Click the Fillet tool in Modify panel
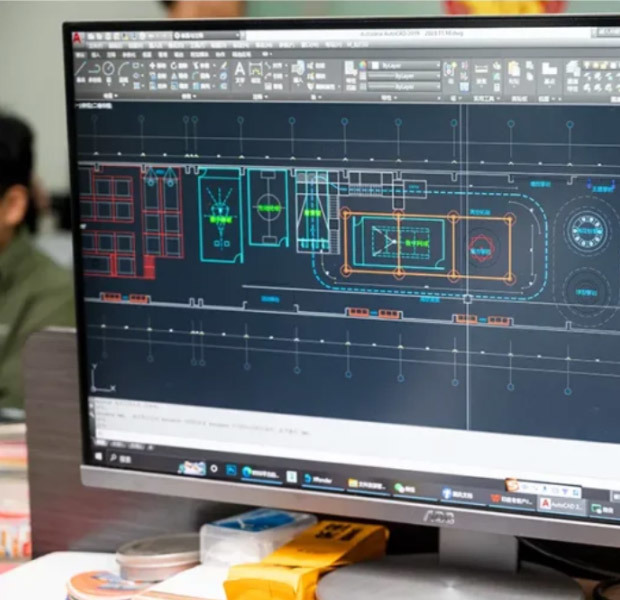 click(x=200, y=76)
